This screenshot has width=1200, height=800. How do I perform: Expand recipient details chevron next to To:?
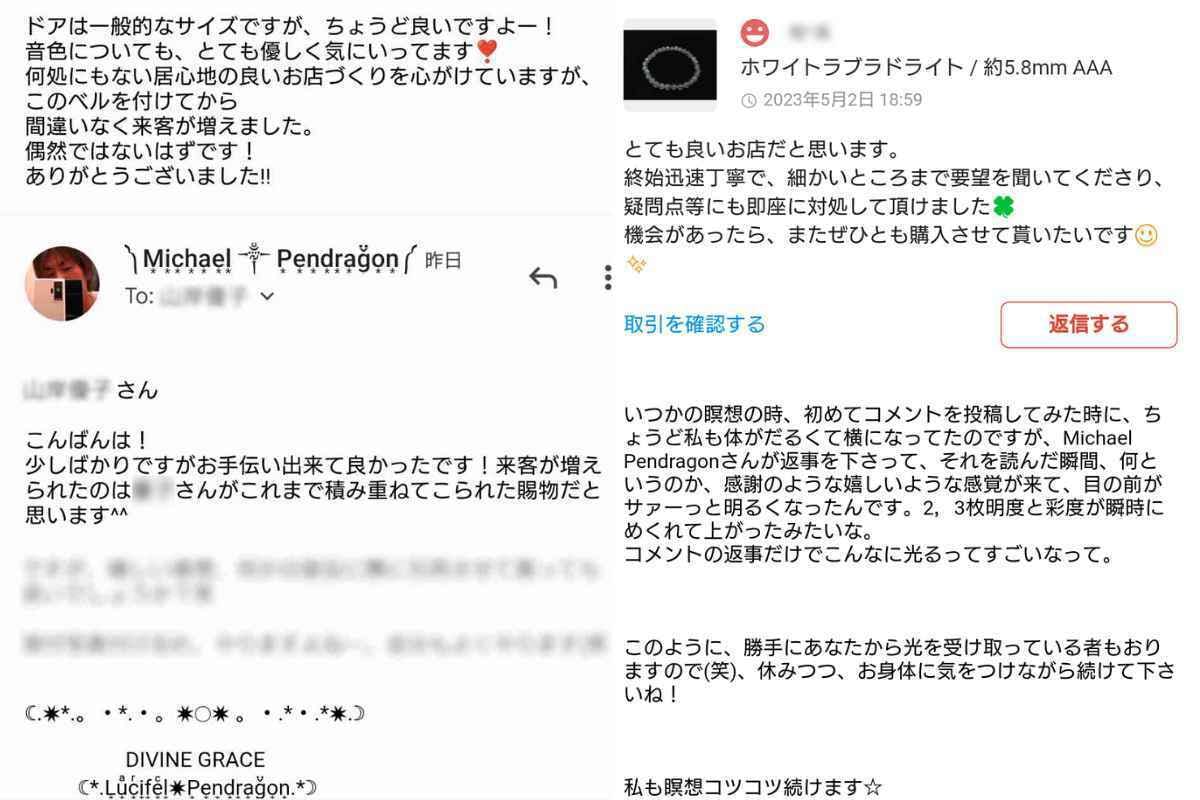(x=267, y=297)
